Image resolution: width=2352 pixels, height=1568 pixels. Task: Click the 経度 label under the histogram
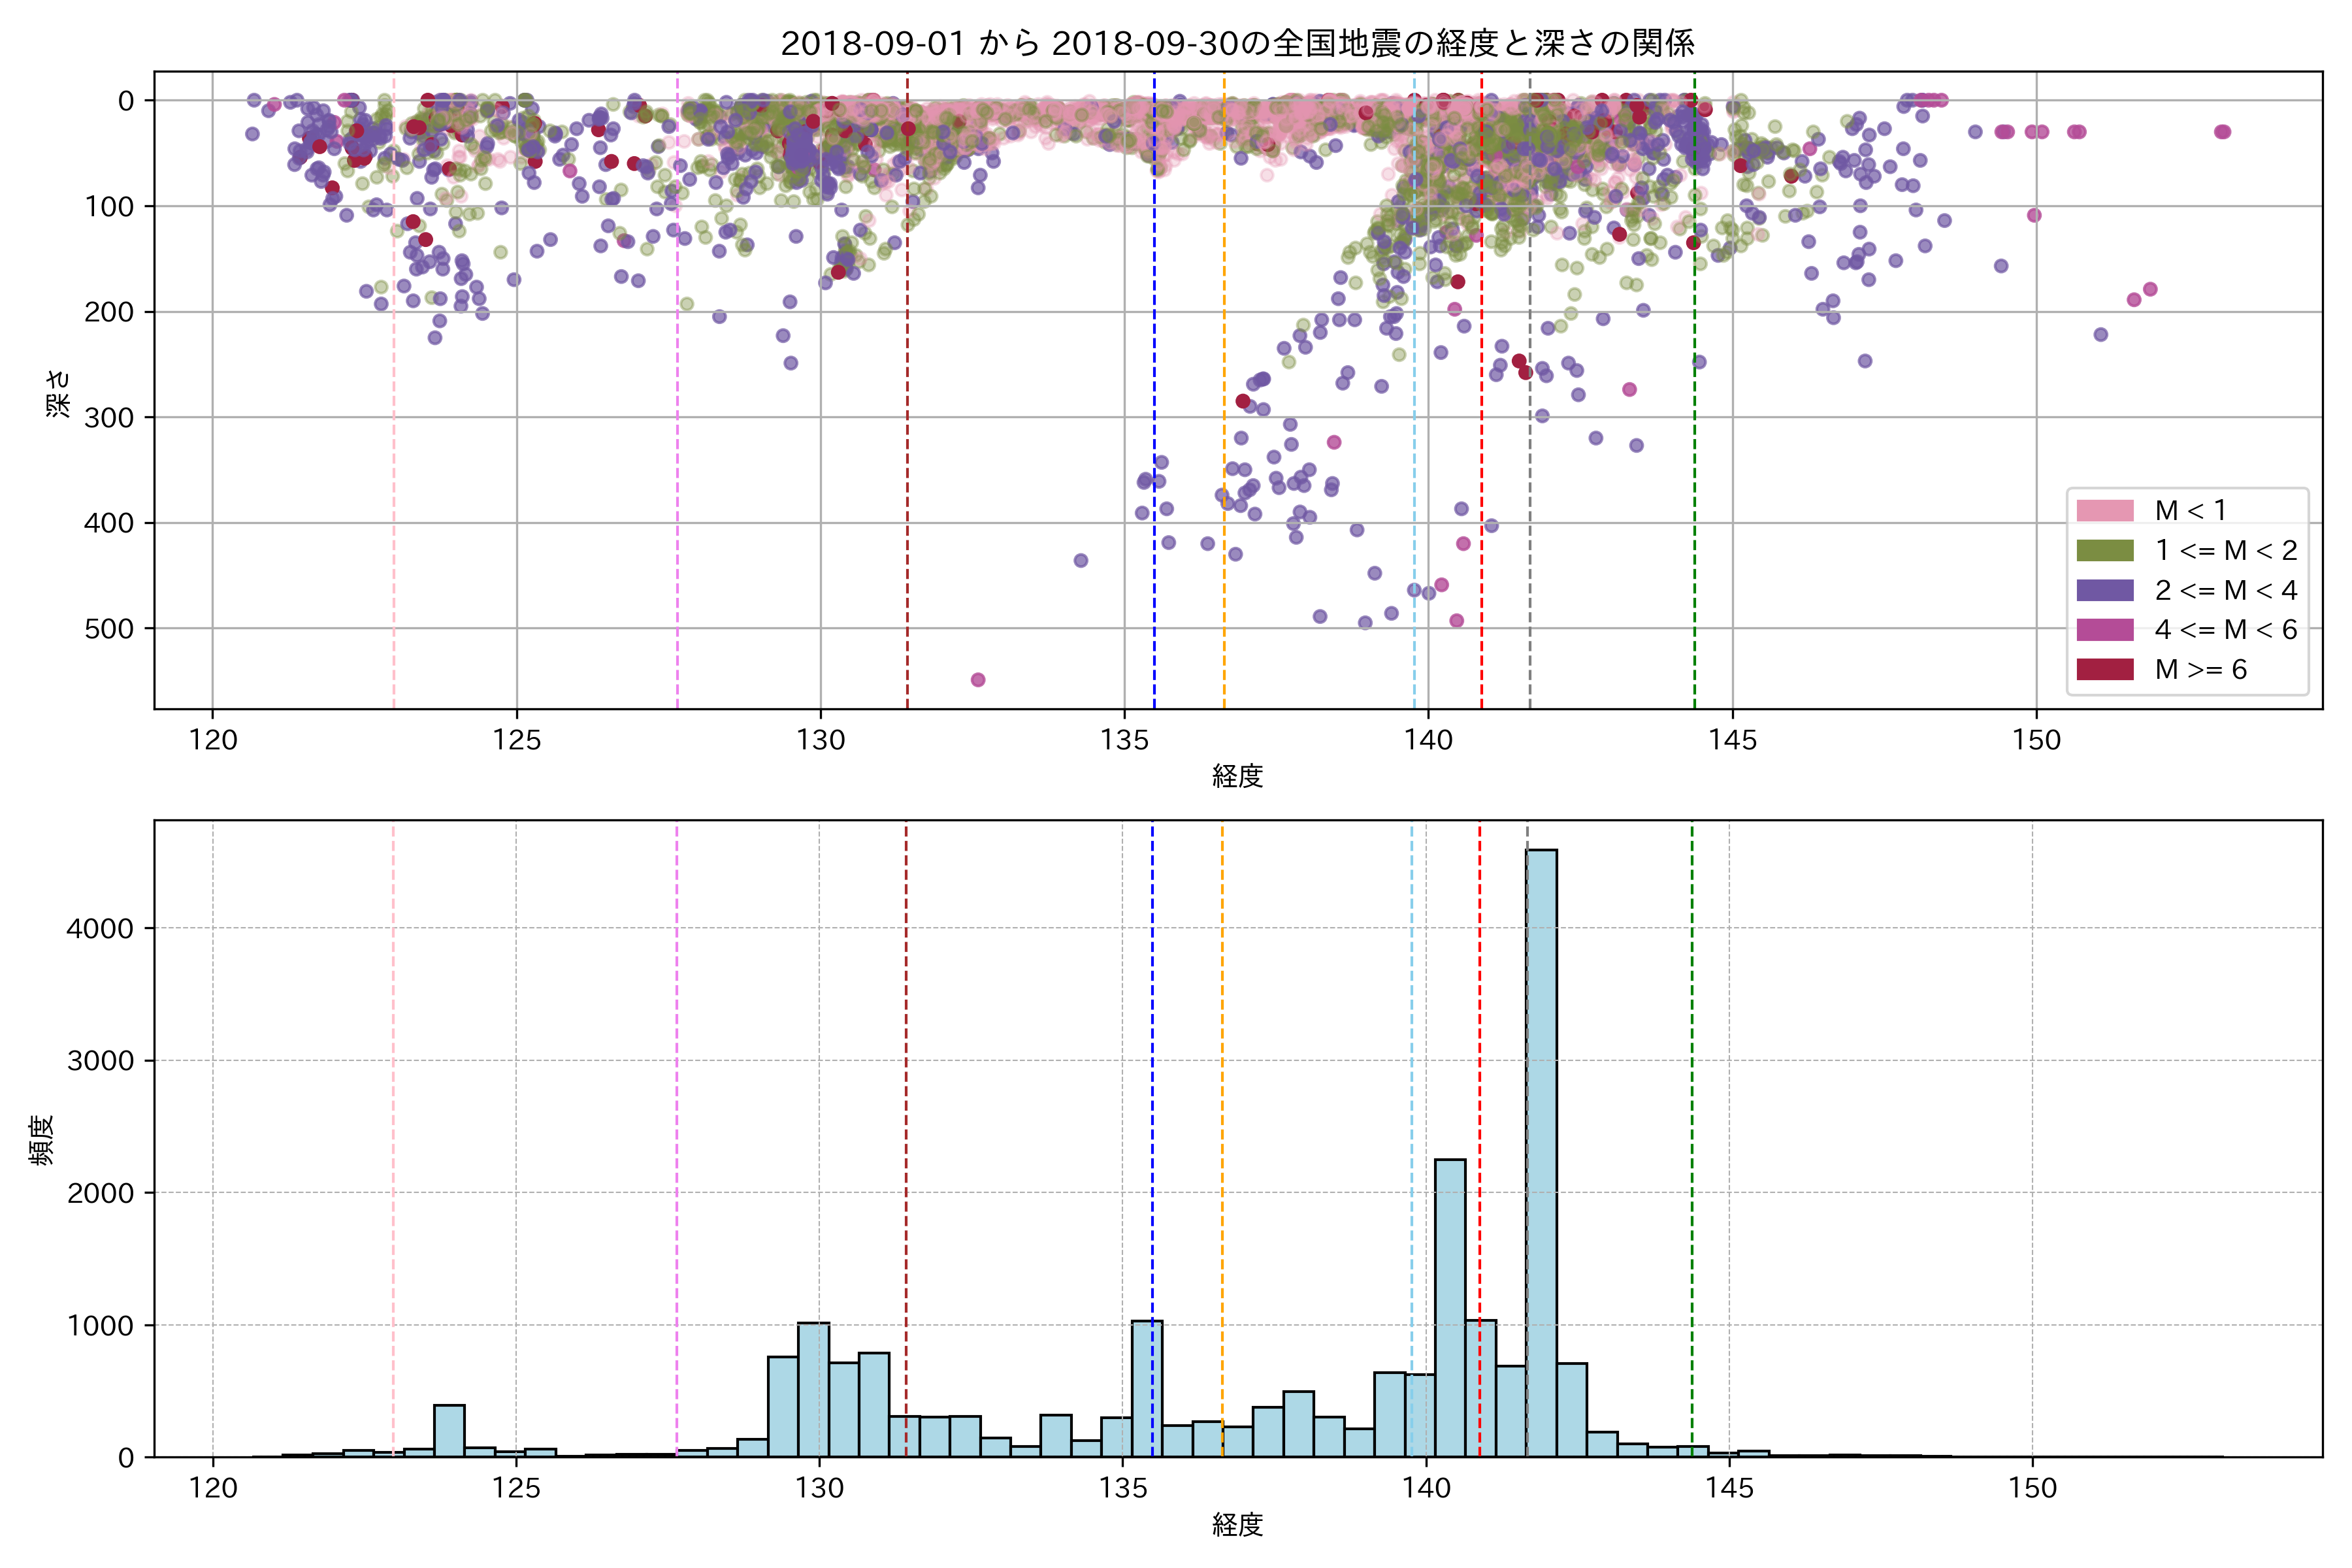coord(1237,1524)
